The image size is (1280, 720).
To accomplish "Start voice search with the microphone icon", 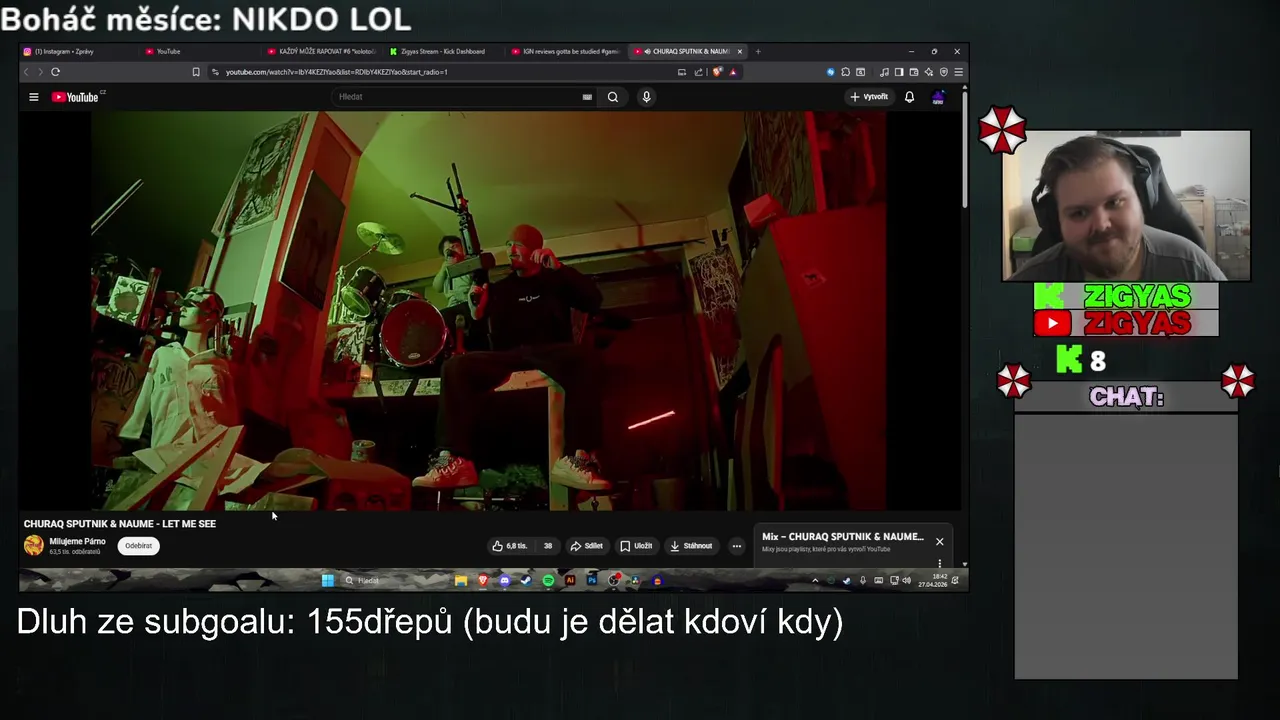I will [646, 97].
